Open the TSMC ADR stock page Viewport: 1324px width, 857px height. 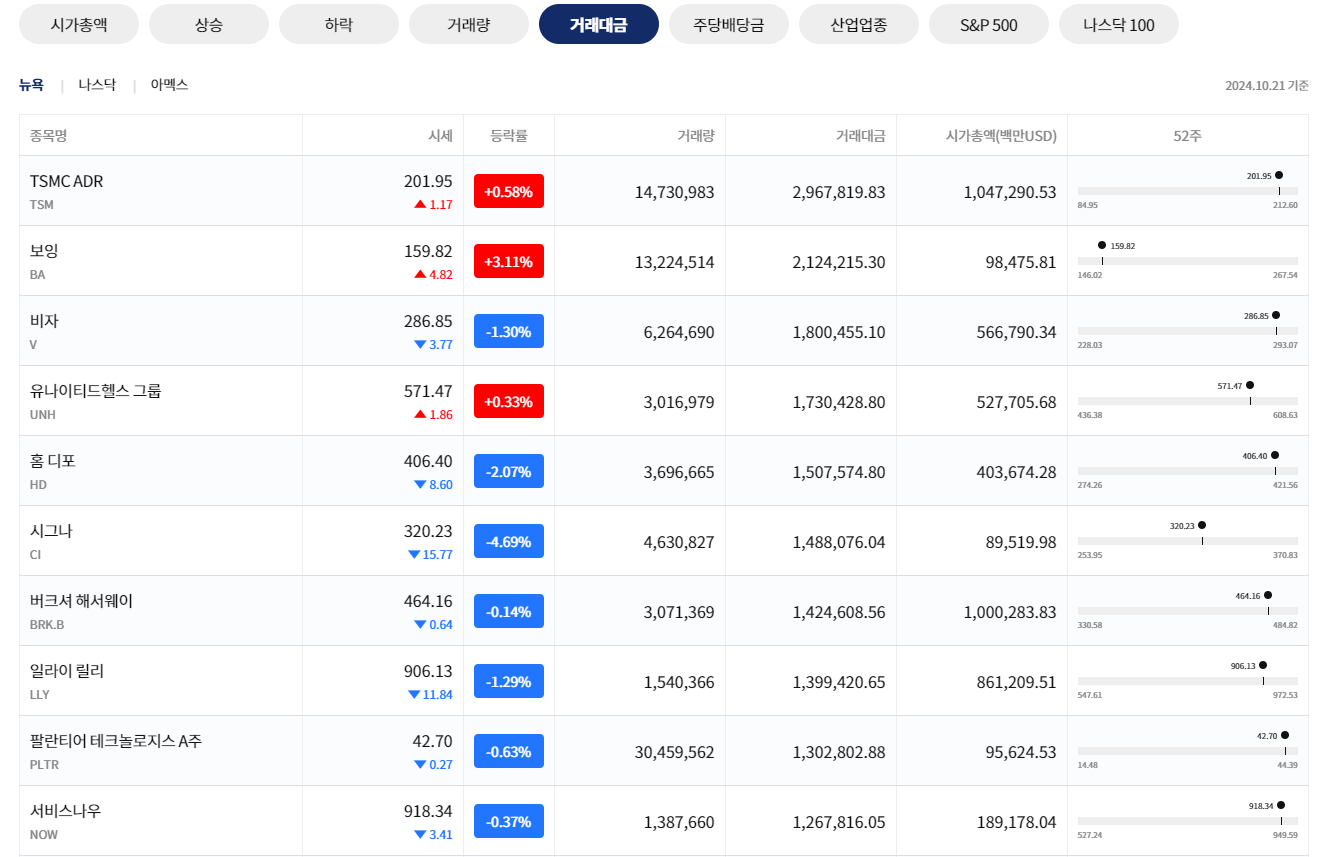tap(66, 181)
